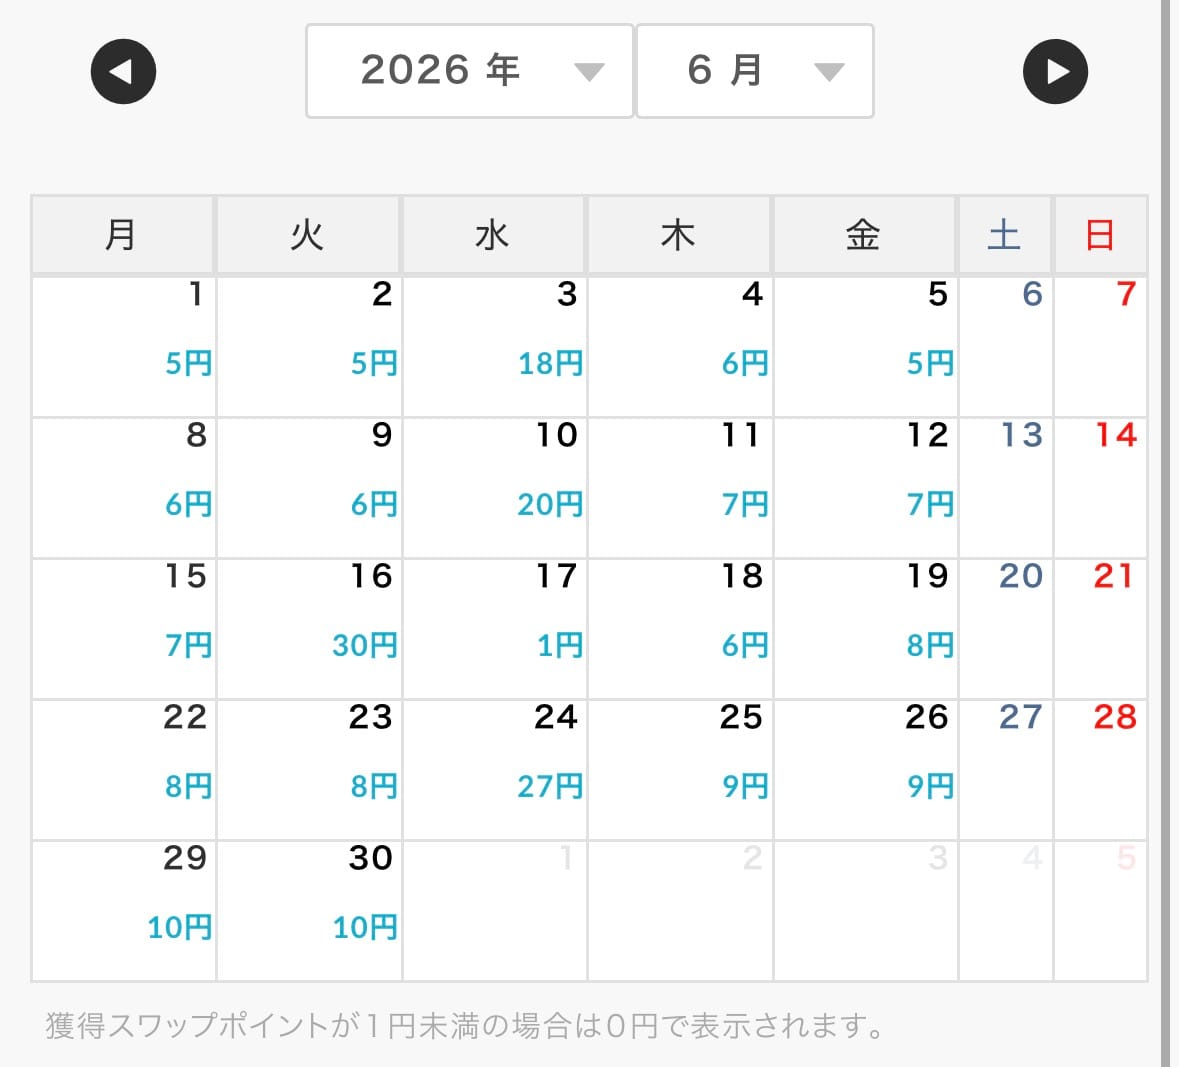1179x1067 pixels.
Task: Select the 水 (Wednesday) column header
Action: (493, 235)
